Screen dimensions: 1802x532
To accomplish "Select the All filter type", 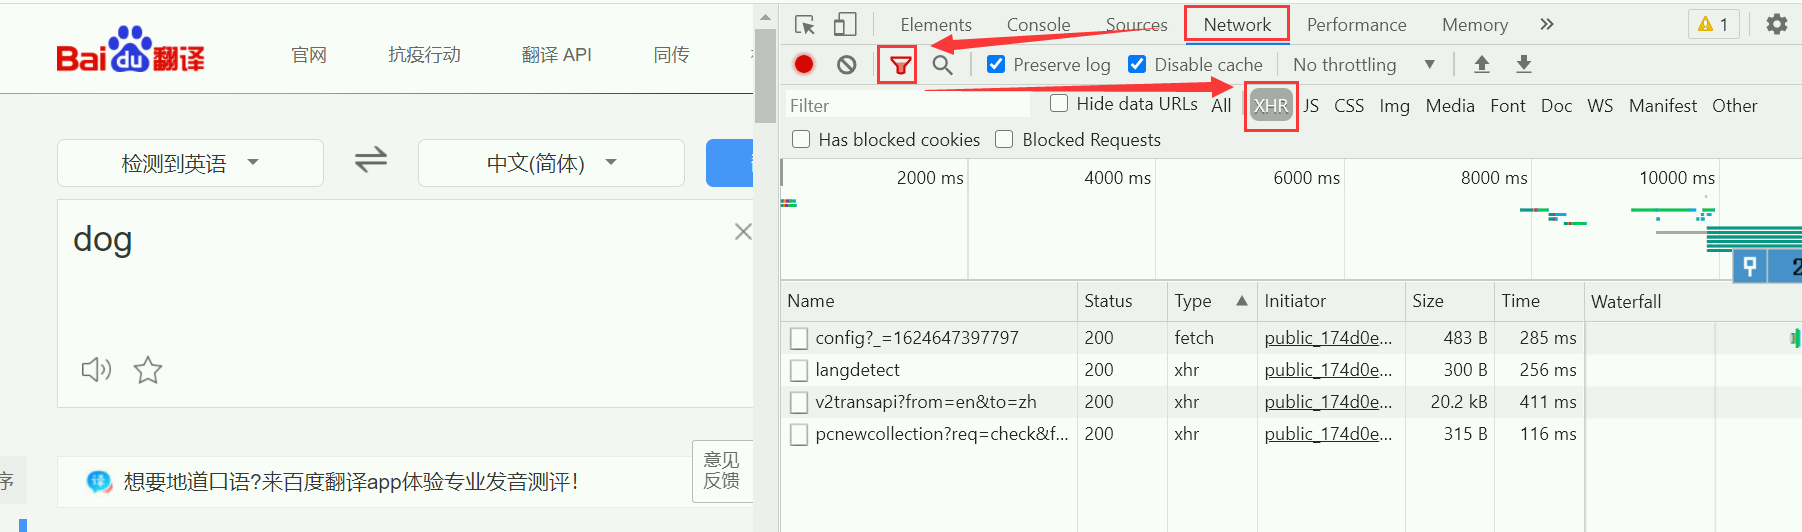I will (x=1221, y=106).
